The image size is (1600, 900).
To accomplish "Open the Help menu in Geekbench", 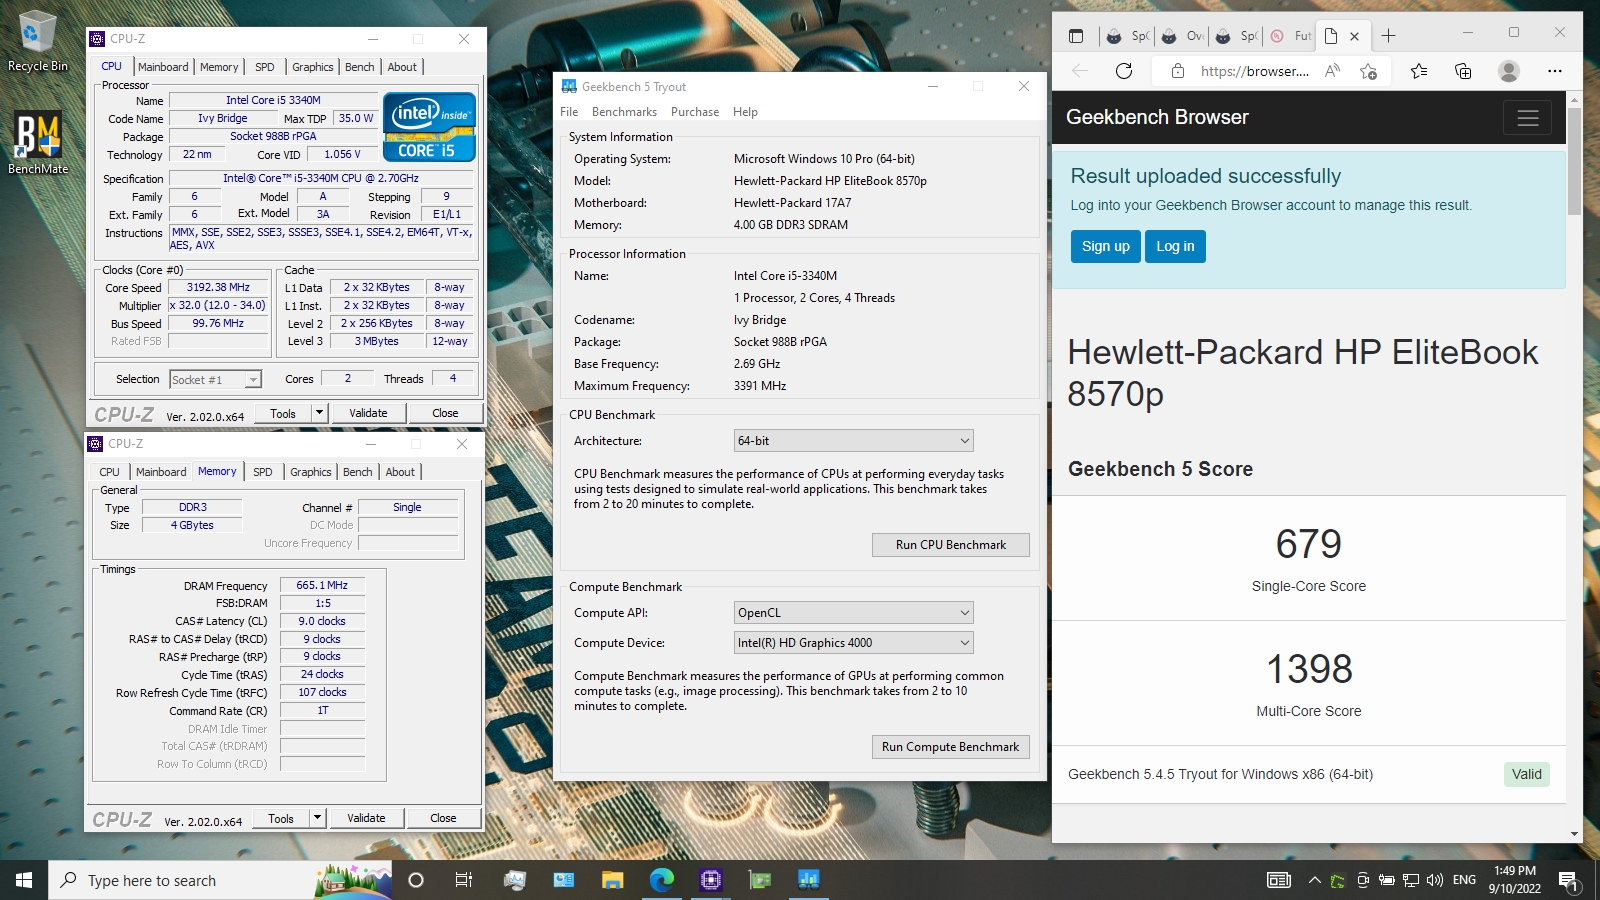I will click(745, 112).
